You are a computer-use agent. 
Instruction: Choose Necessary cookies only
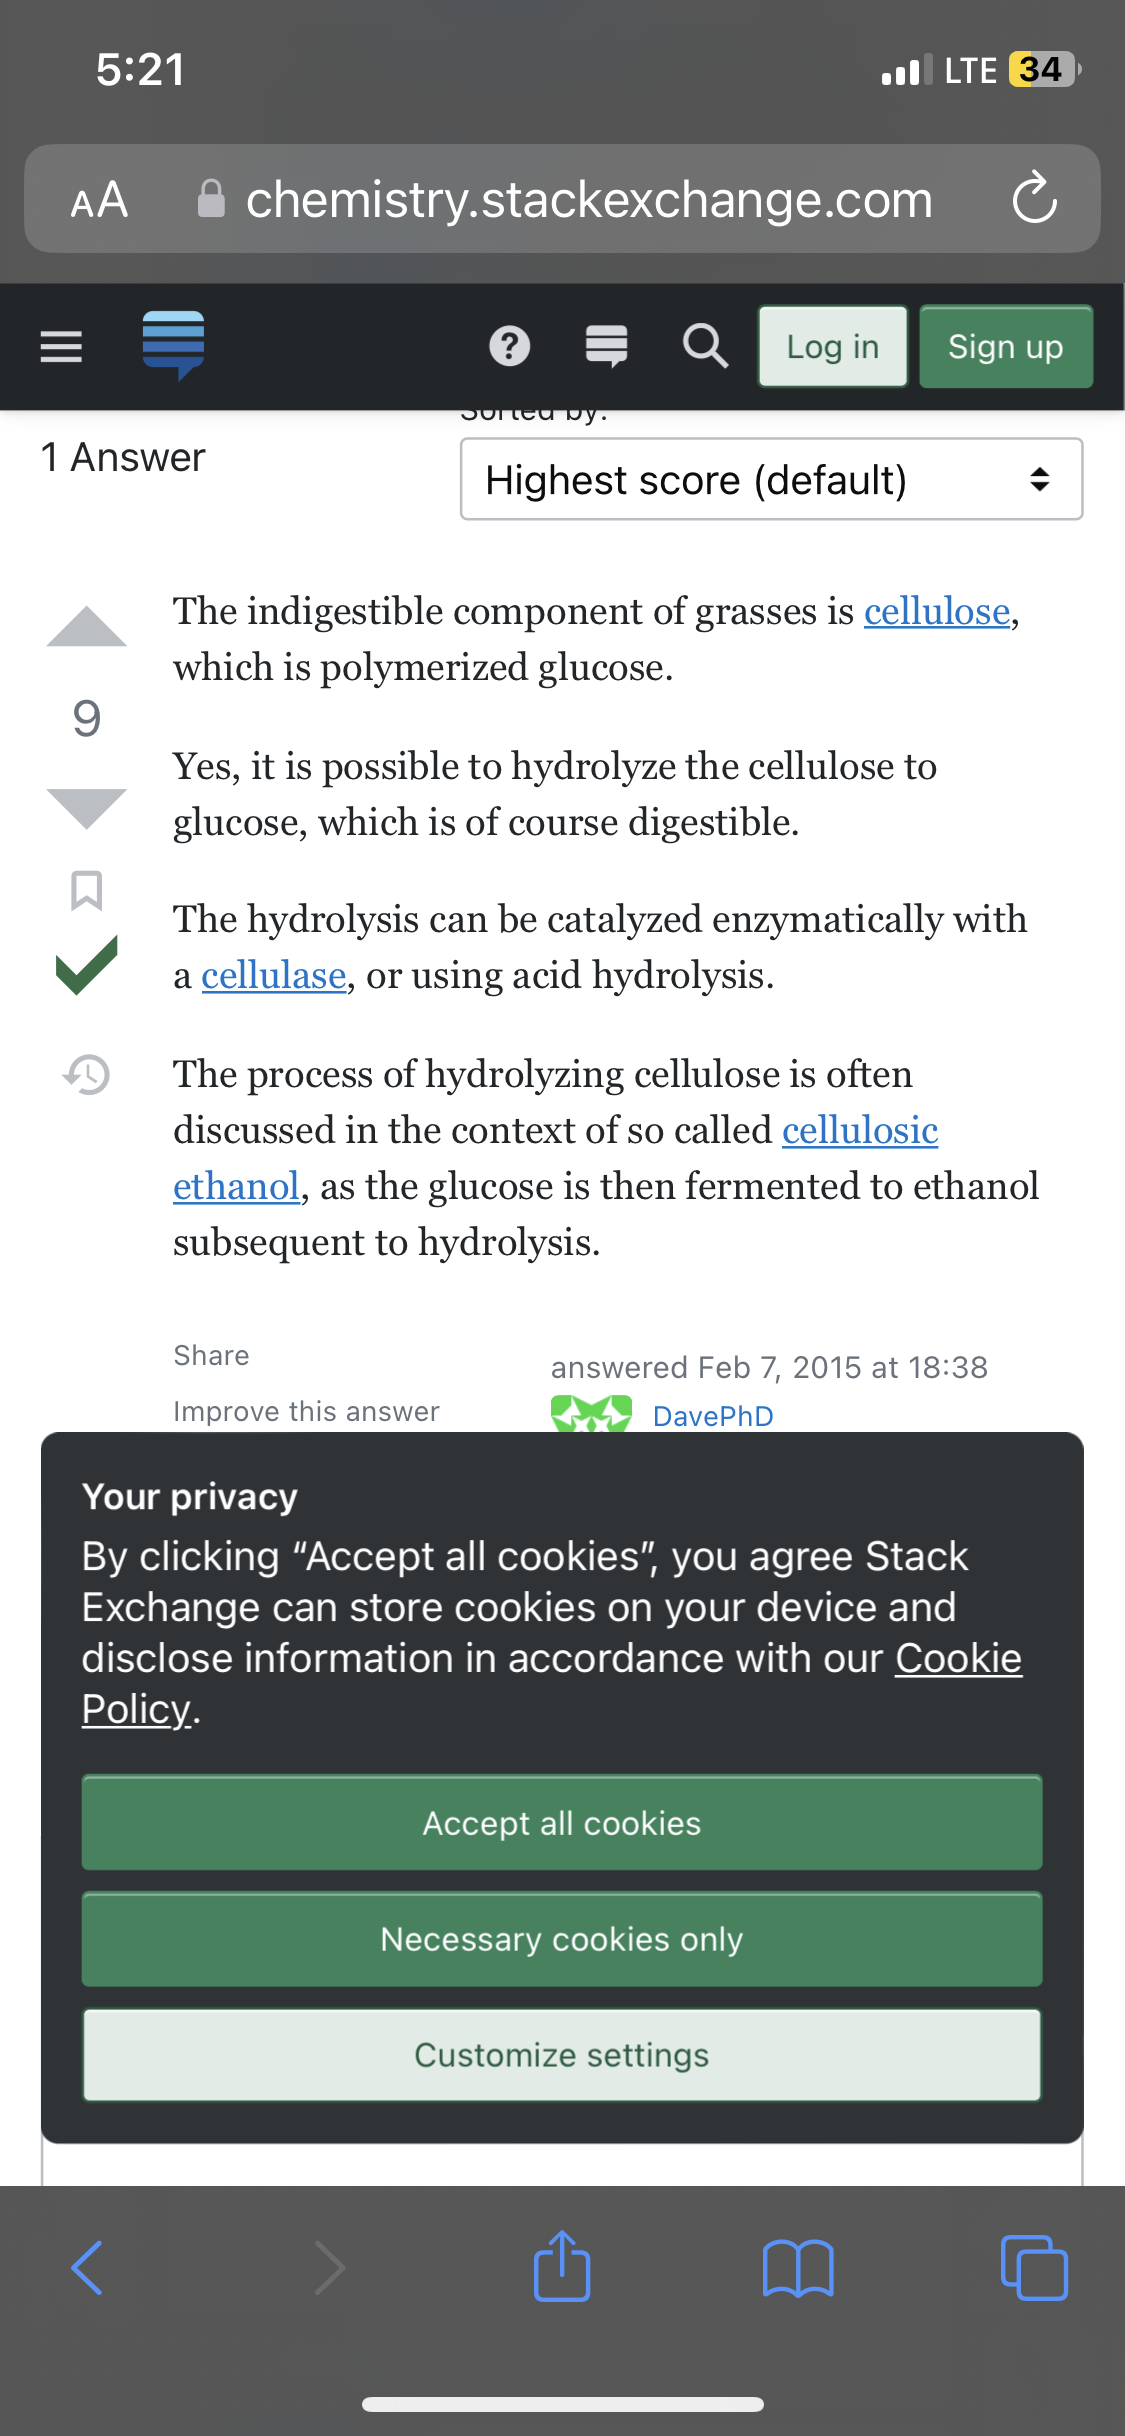tap(562, 1939)
